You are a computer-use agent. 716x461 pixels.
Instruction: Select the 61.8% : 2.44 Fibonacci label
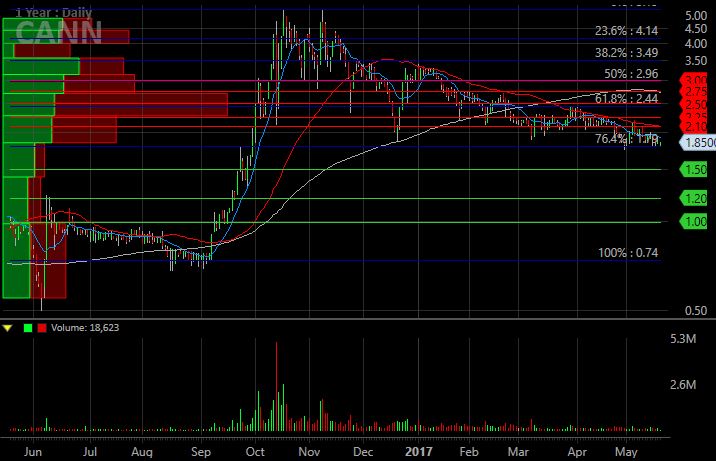pos(626,99)
